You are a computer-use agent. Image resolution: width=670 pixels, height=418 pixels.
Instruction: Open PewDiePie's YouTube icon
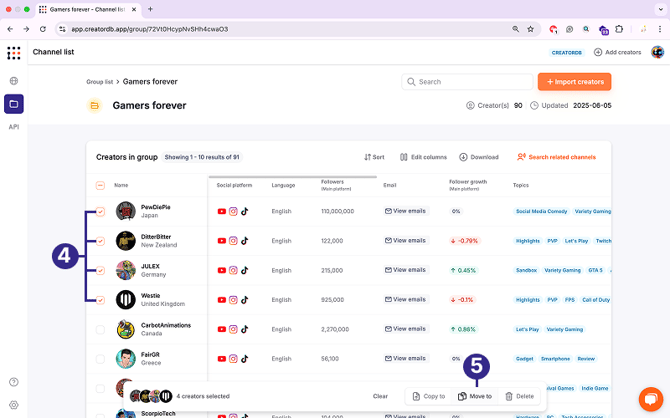pyautogui.click(x=221, y=211)
